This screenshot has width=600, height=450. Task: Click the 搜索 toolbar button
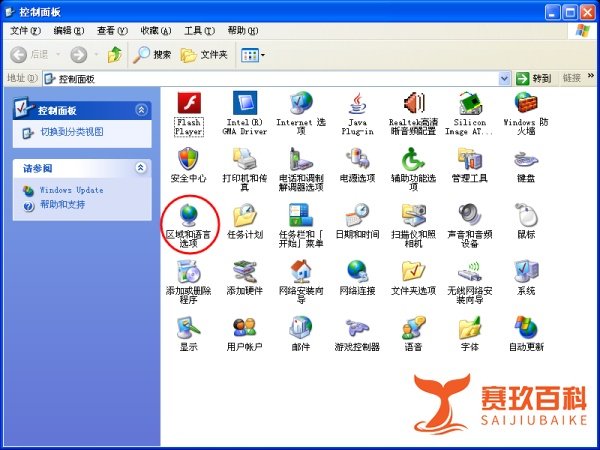pos(152,55)
